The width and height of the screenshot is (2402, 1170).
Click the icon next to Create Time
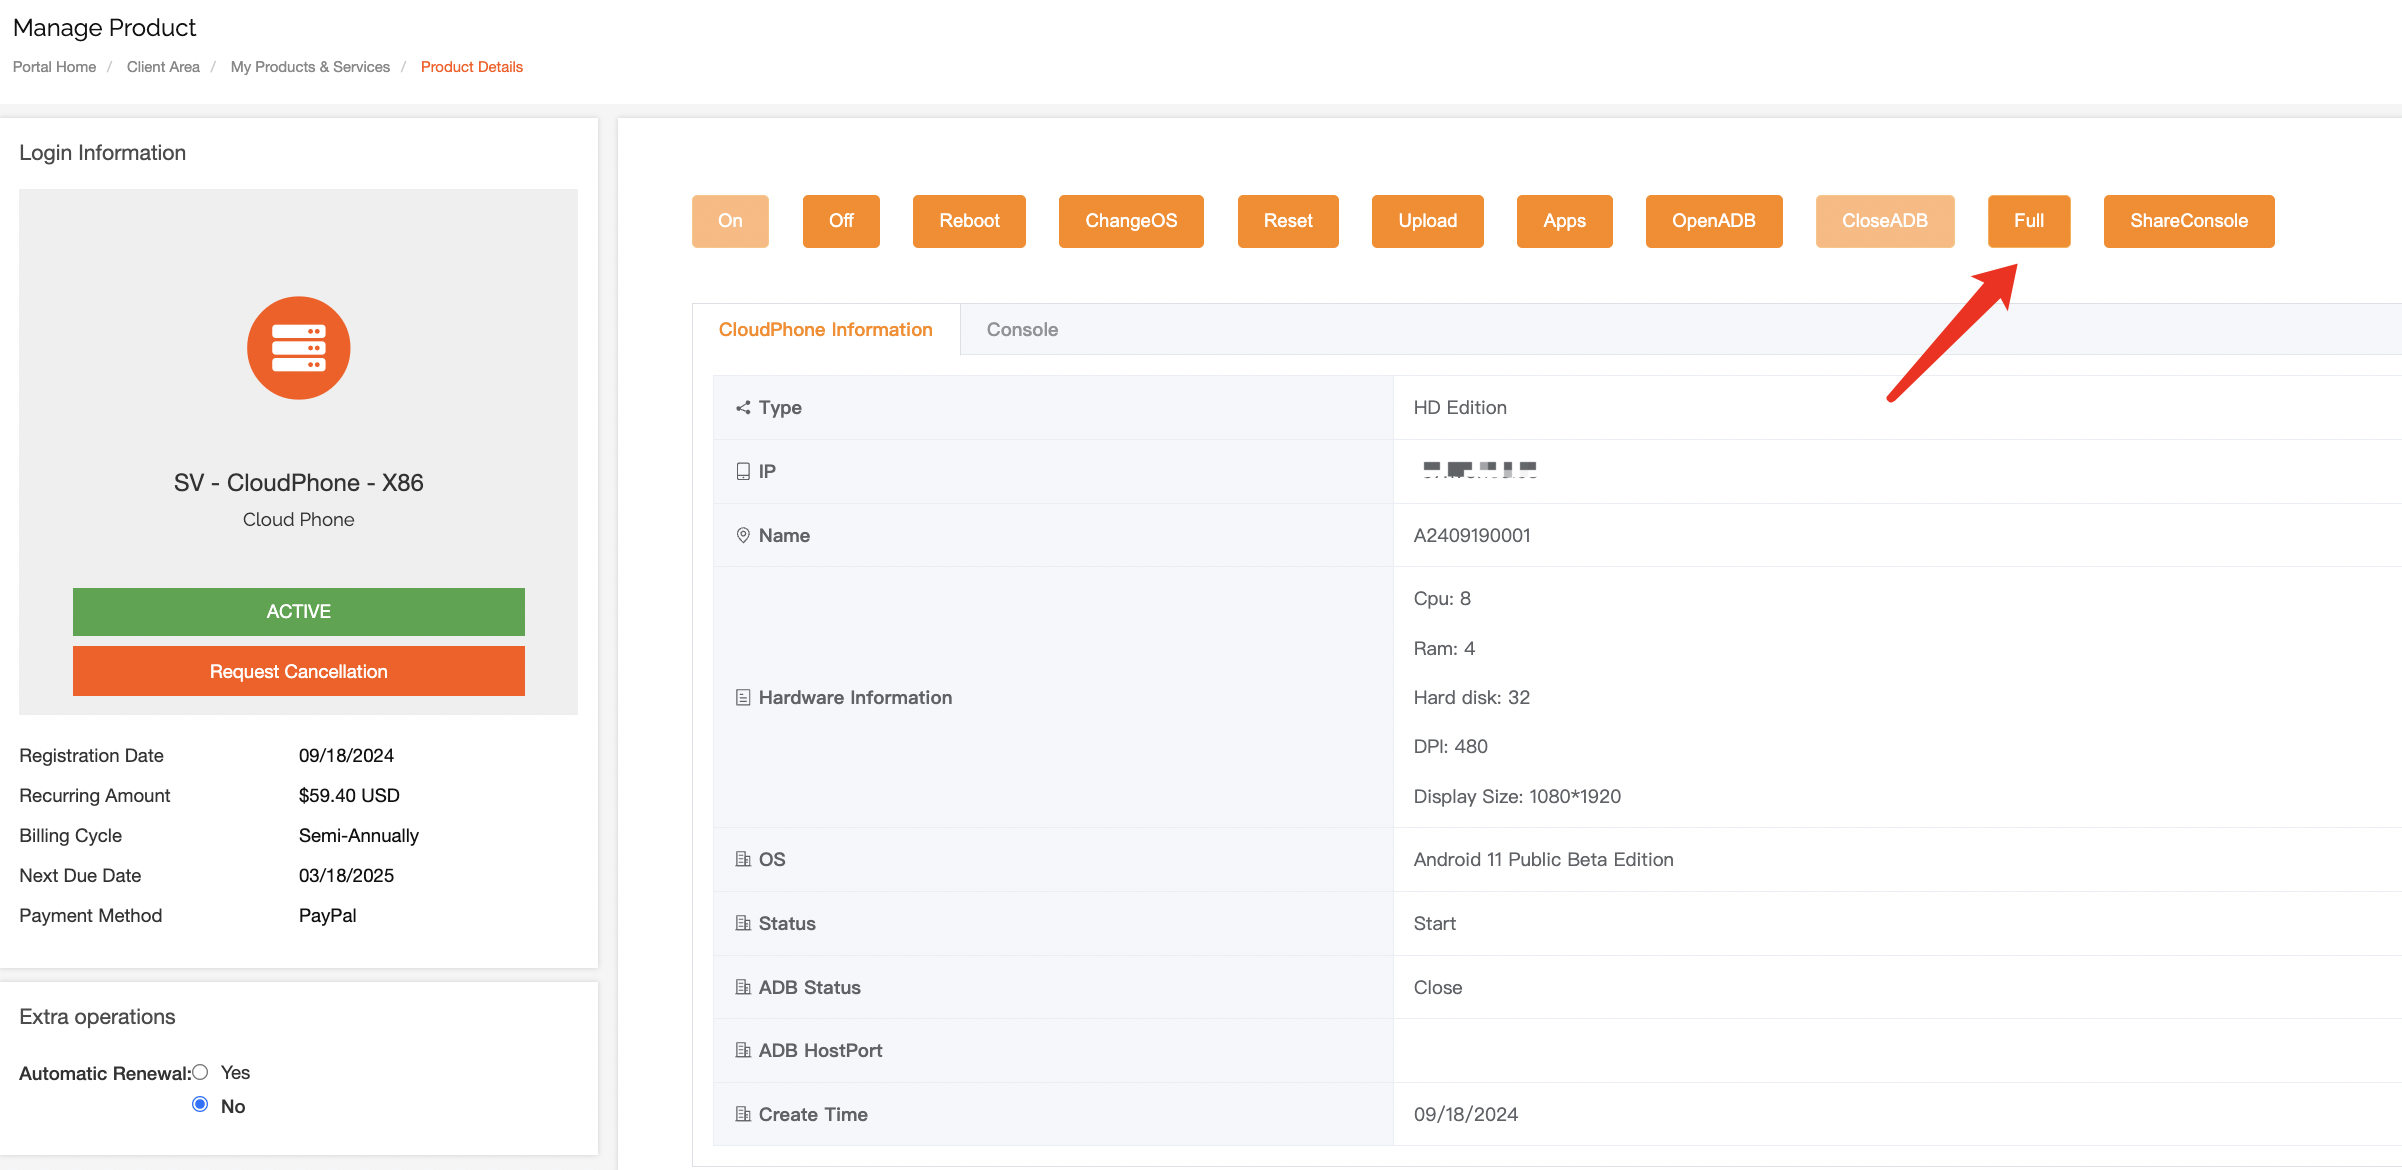click(x=743, y=1114)
